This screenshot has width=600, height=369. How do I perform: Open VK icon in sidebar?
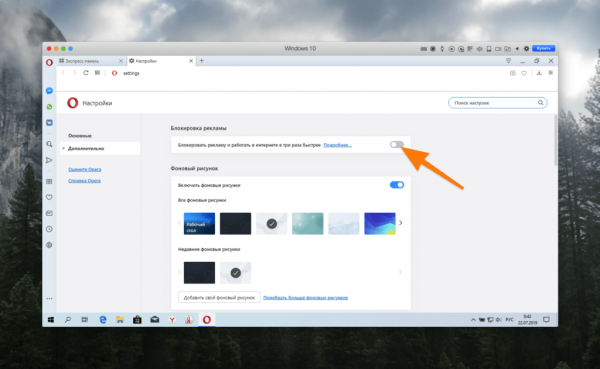[49, 123]
